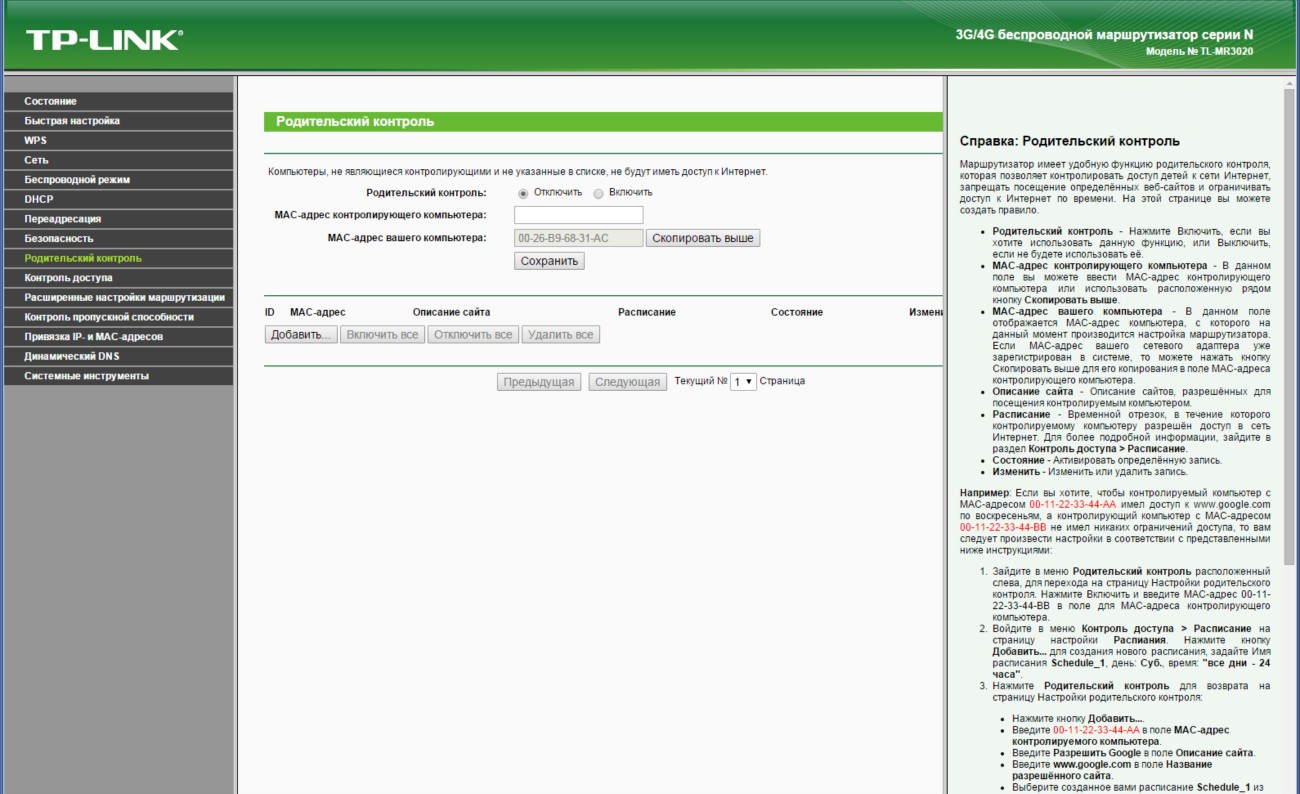Open the "Беспроводной режим" section
The image size is (1300, 794).
tap(77, 180)
